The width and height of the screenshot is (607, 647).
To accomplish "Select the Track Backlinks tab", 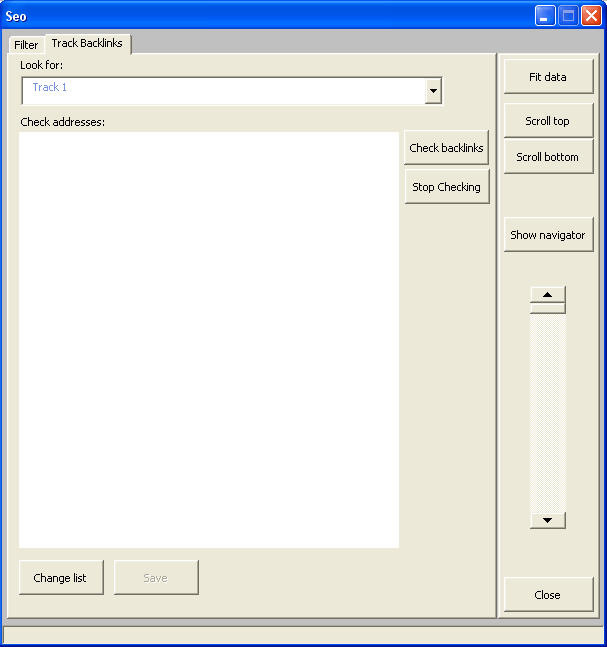I will click(x=87, y=43).
